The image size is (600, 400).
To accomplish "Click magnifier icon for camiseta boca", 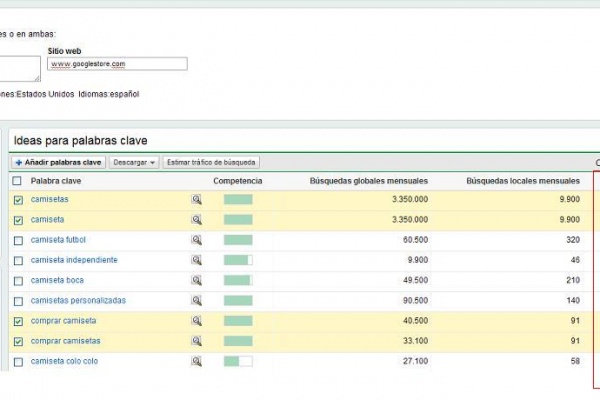I will coord(197,280).
